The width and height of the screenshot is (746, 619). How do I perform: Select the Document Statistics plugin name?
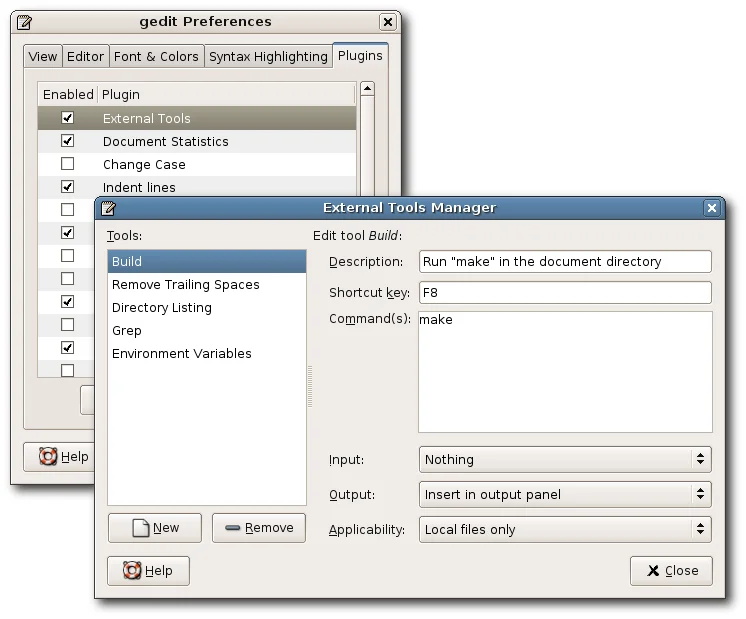point(166,142)
